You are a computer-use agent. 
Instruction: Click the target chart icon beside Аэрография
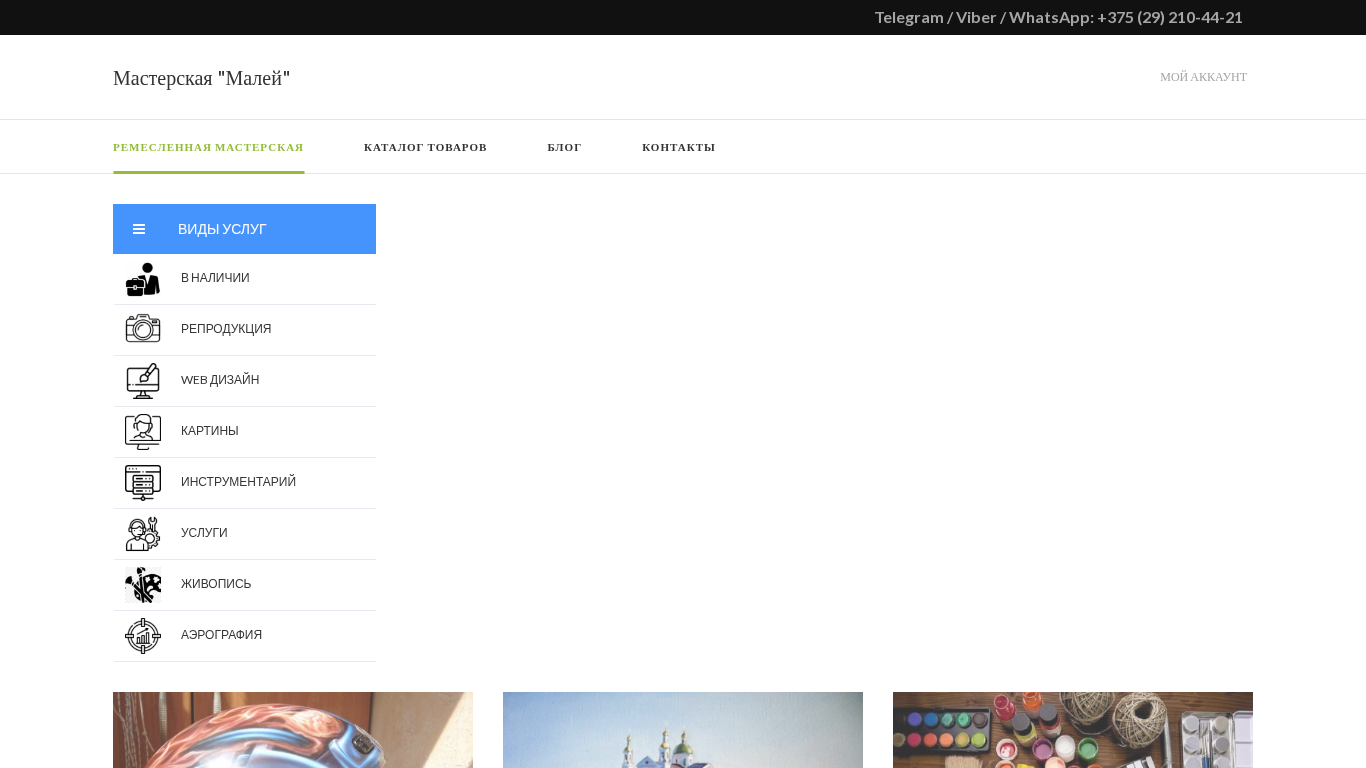[143, 636]
